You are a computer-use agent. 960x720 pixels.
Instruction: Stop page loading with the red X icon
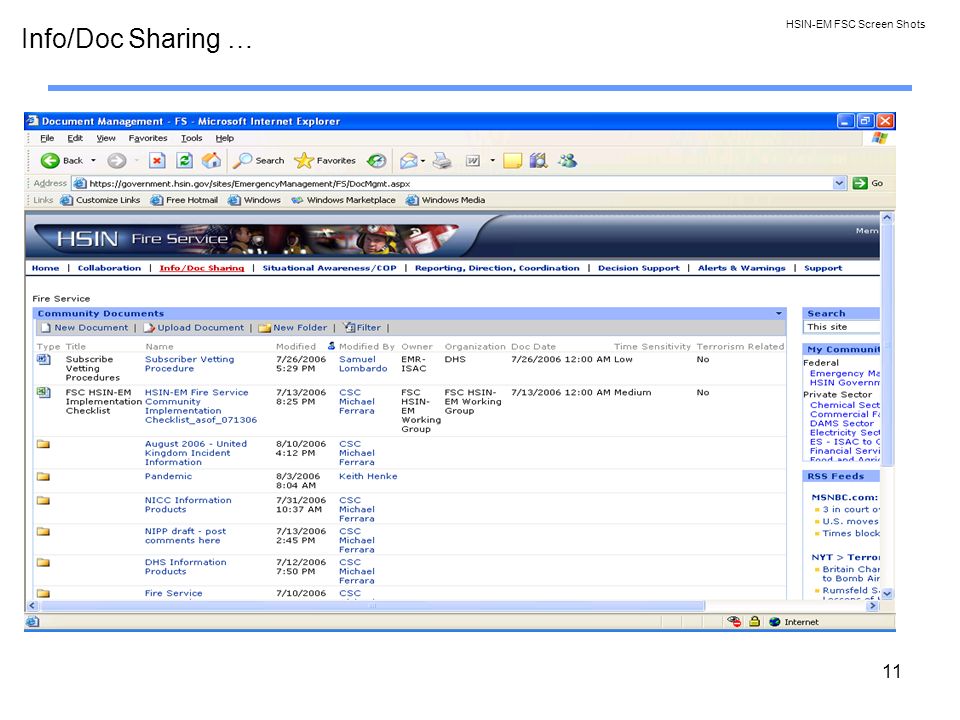[157, 160]
